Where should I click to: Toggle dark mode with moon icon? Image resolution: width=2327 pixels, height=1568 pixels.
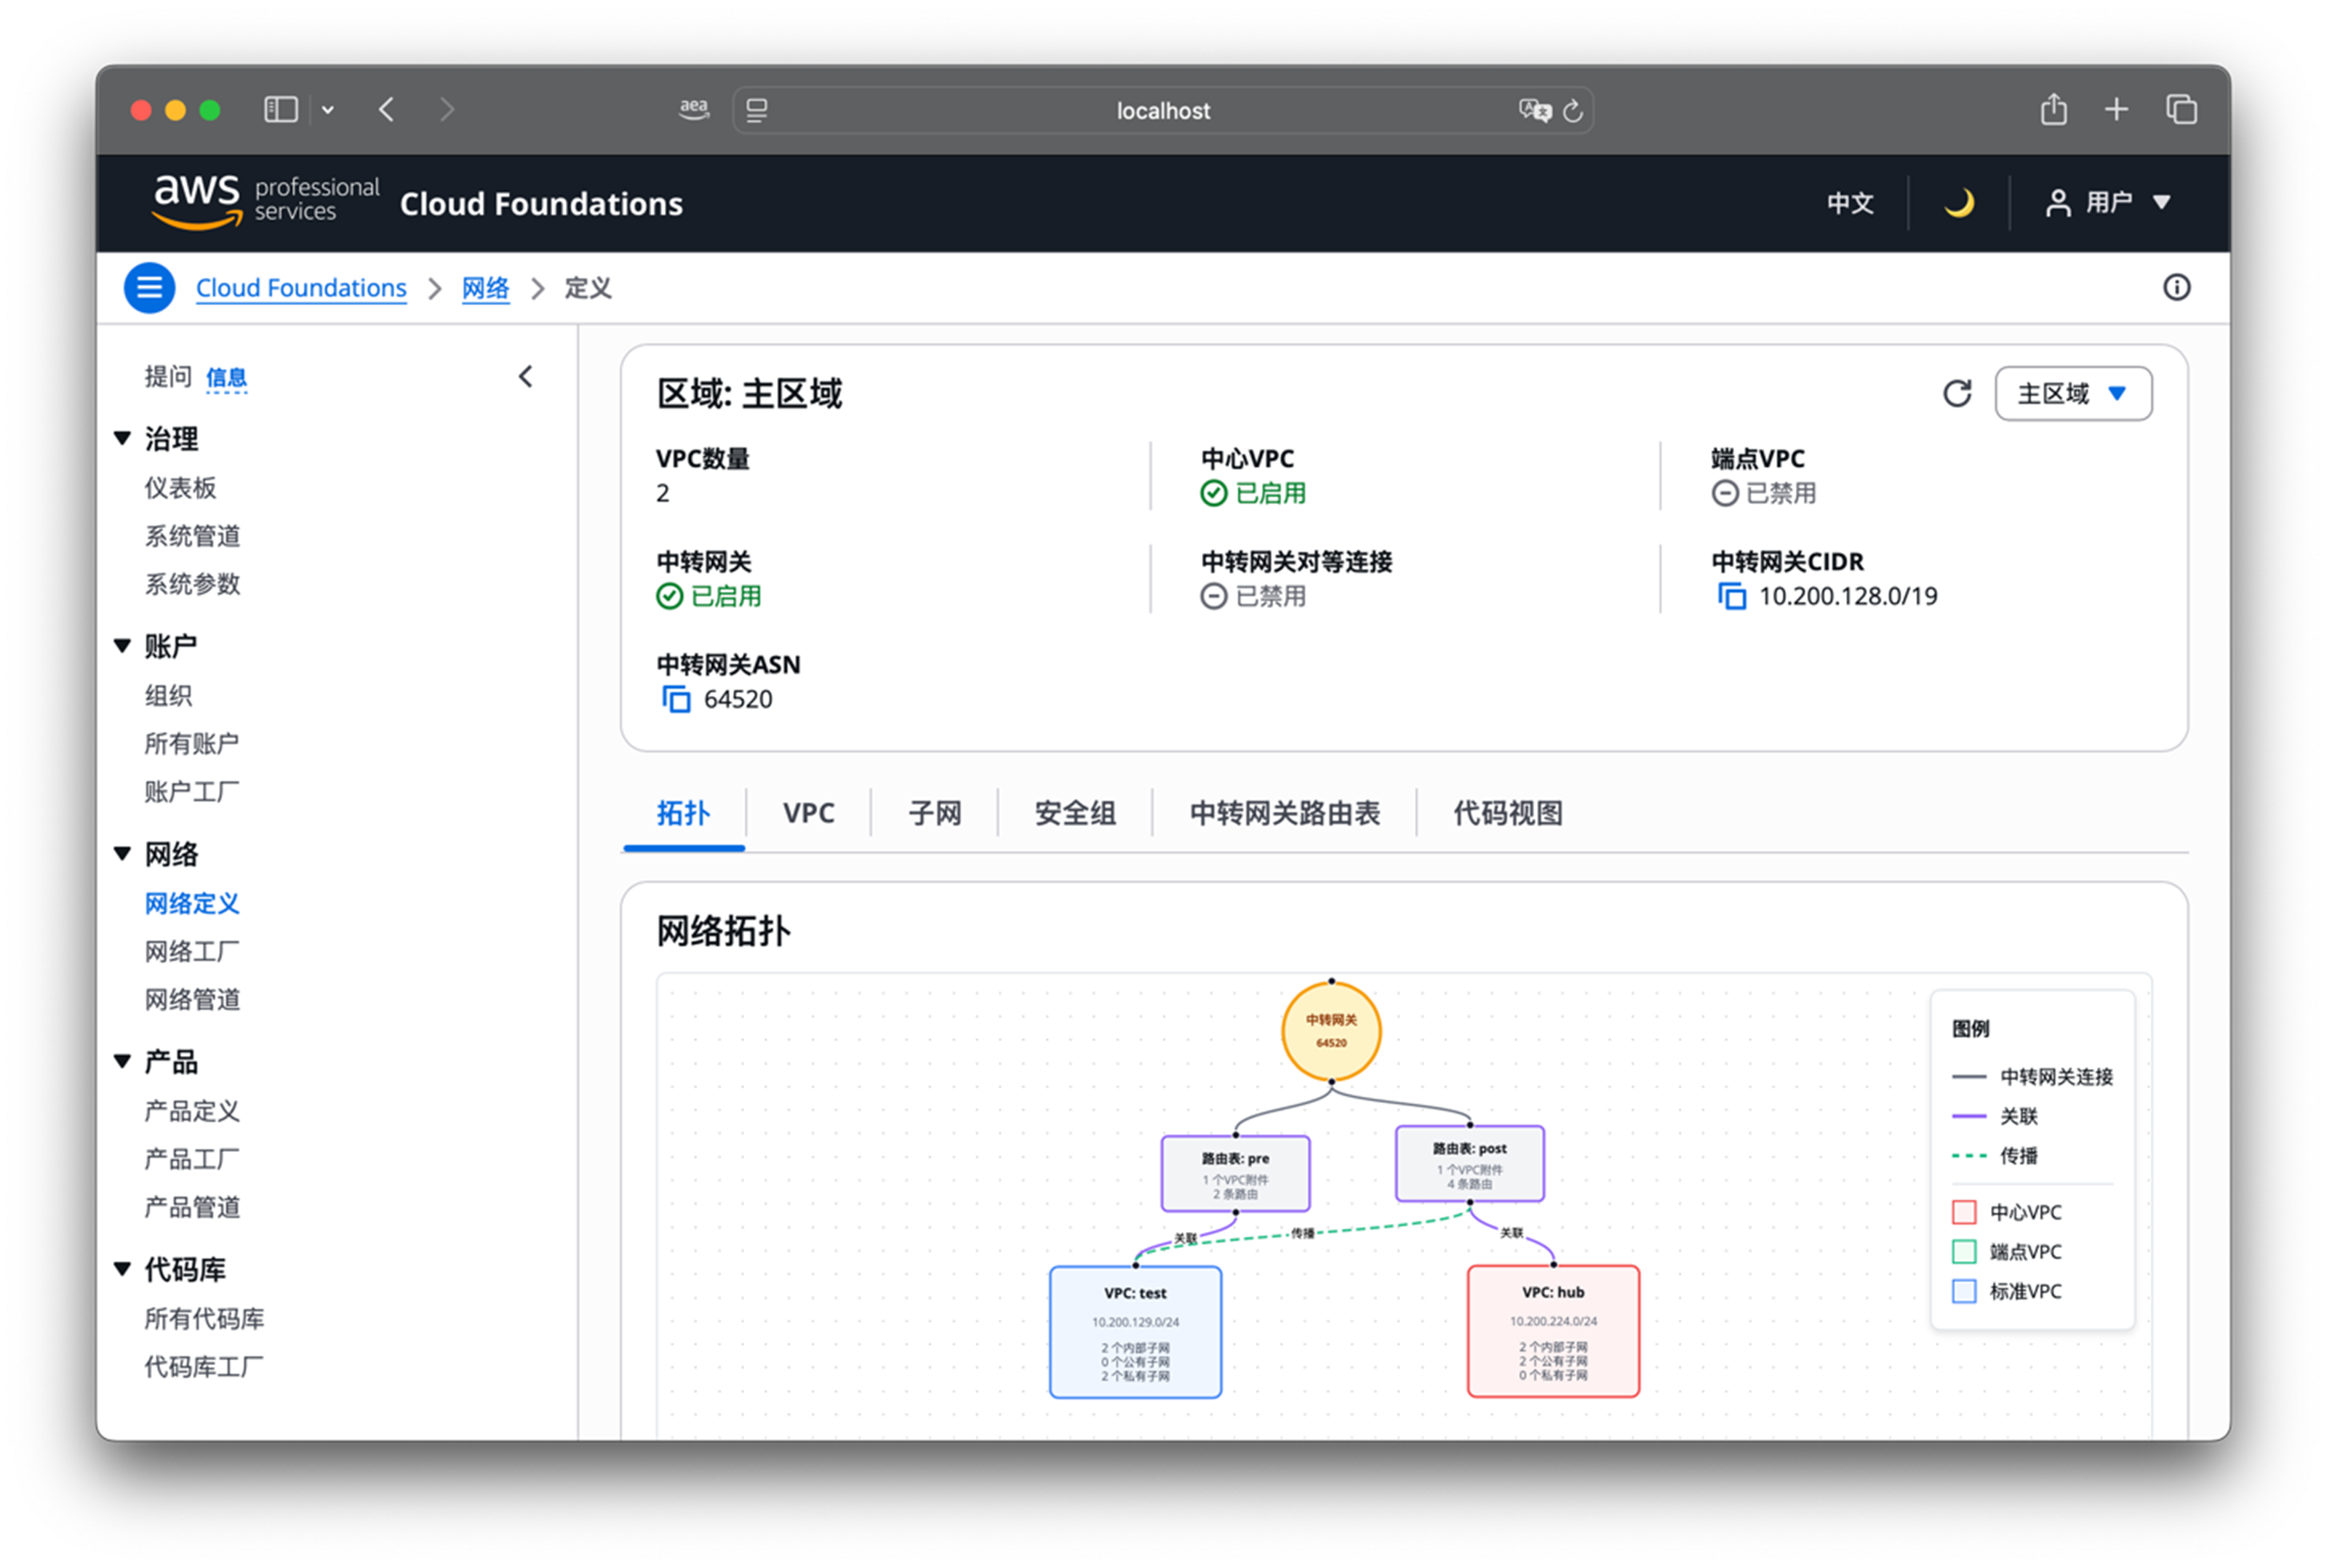tap(1958, 203)
